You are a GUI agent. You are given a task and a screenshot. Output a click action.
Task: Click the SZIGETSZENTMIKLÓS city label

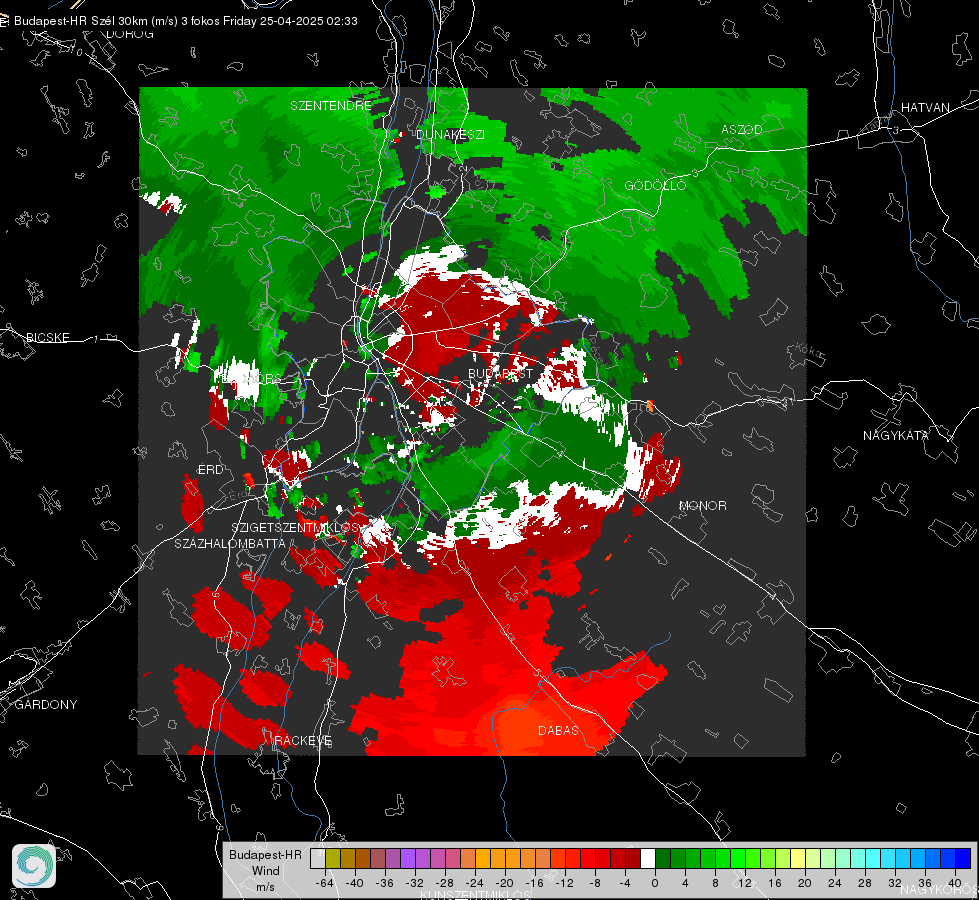[x=295, y=528]
